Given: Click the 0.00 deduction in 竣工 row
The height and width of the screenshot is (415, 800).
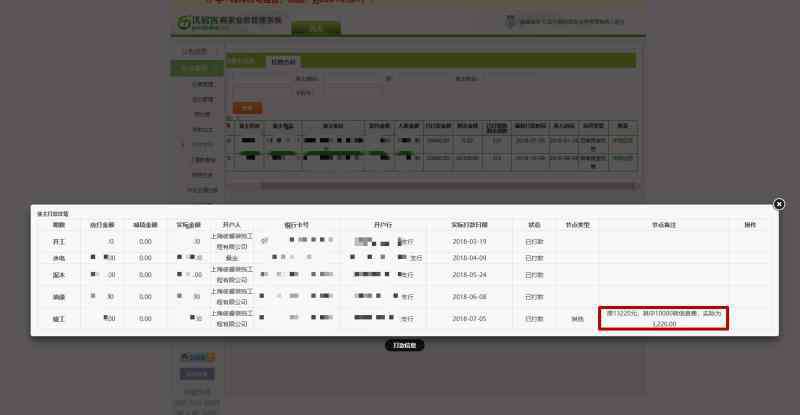Looking at the screenshot, I should pyautogui.click(x=145, y=319).
